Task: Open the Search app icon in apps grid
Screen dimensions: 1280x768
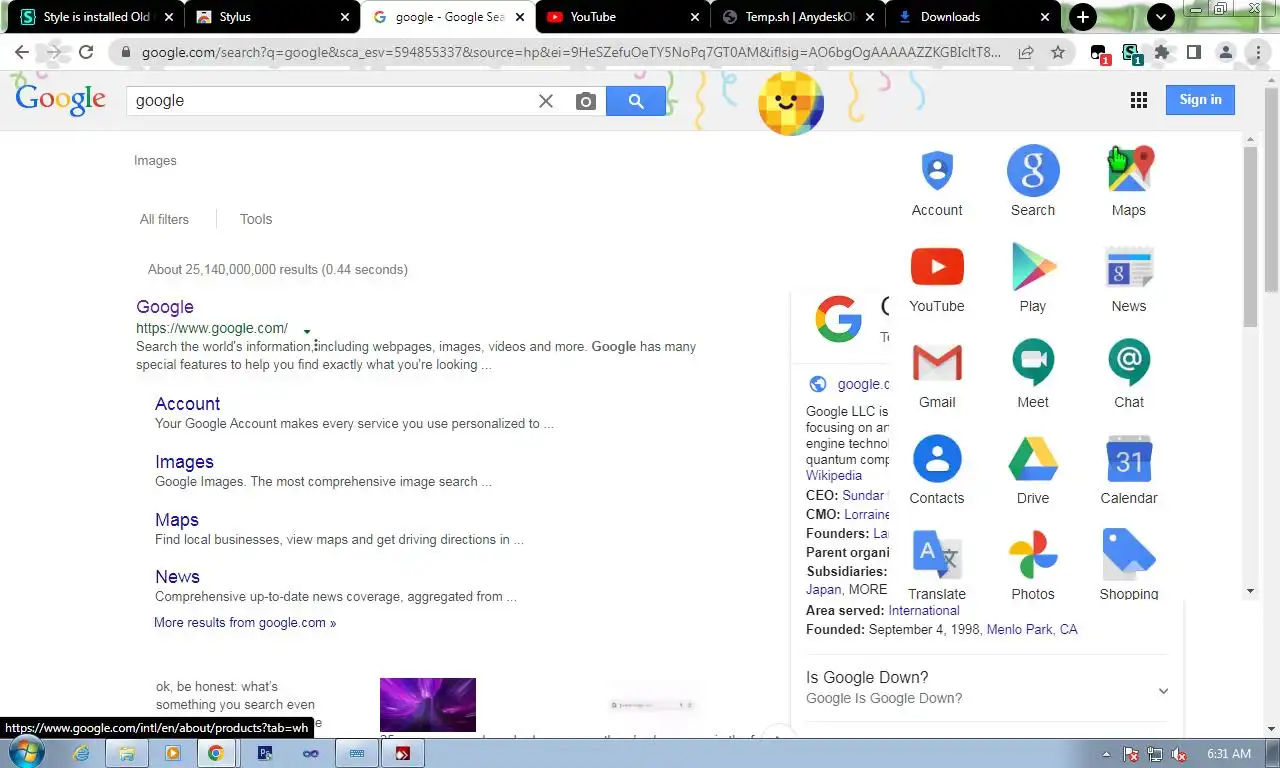Action: (1033, 172)
